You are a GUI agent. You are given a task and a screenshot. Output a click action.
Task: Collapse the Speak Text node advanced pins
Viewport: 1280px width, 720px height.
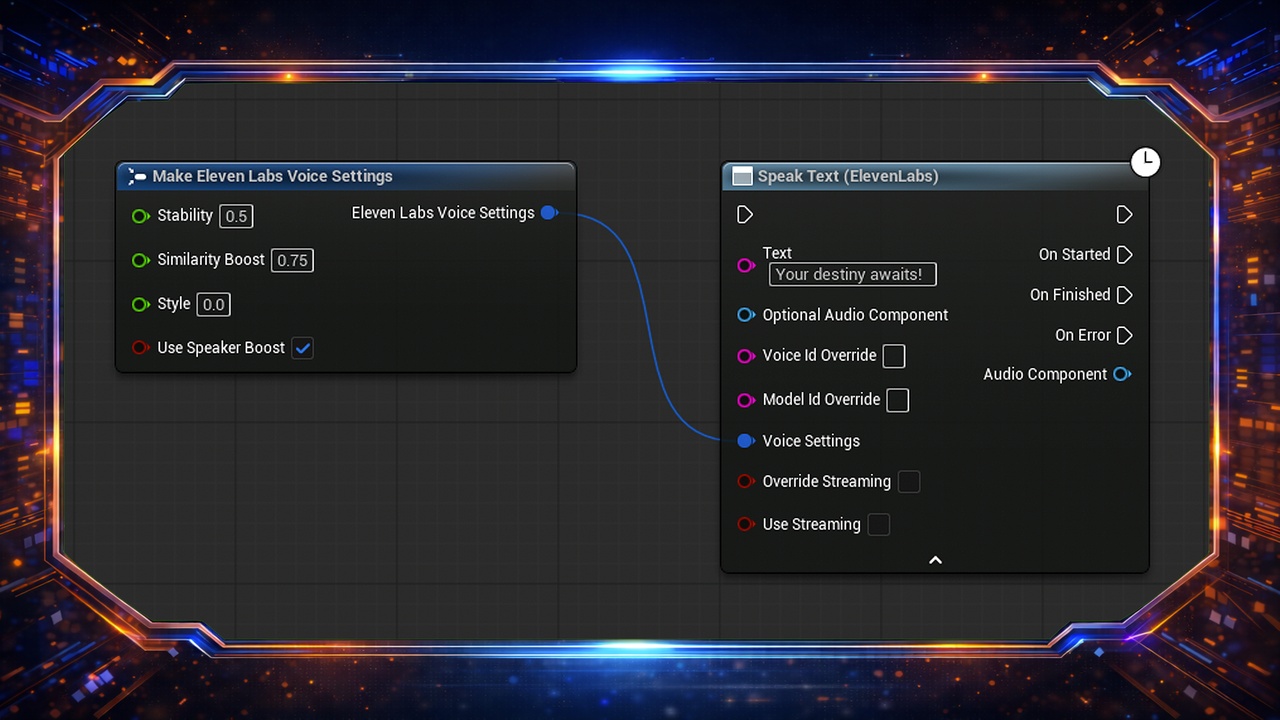[x=935, y=560]
